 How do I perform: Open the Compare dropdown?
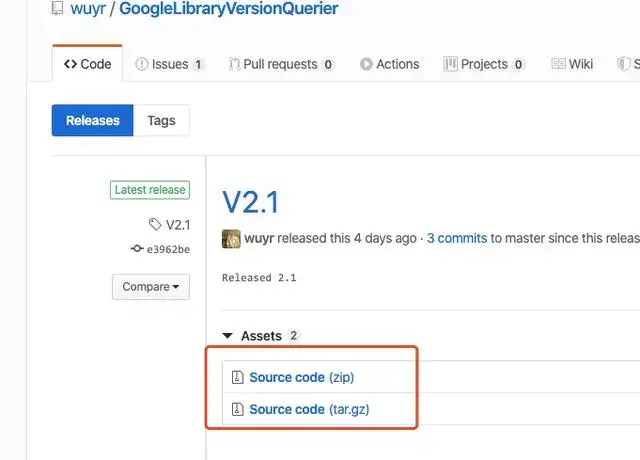pos(151,287)
